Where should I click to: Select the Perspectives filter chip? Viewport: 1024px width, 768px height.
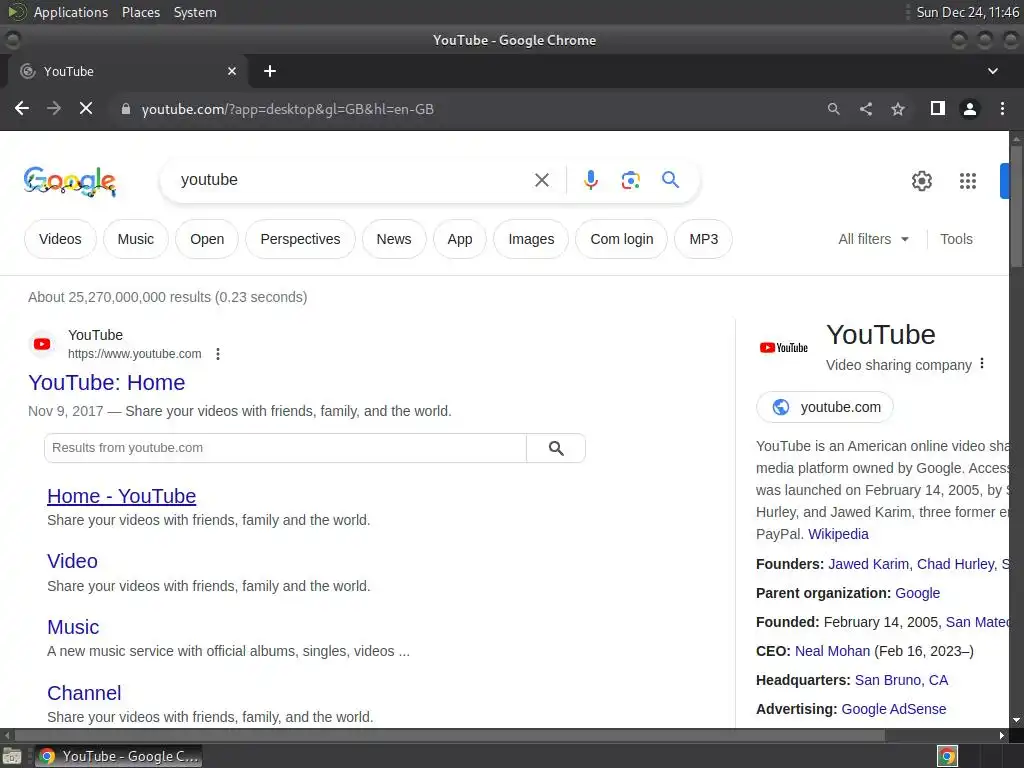[x=300, y=239]
